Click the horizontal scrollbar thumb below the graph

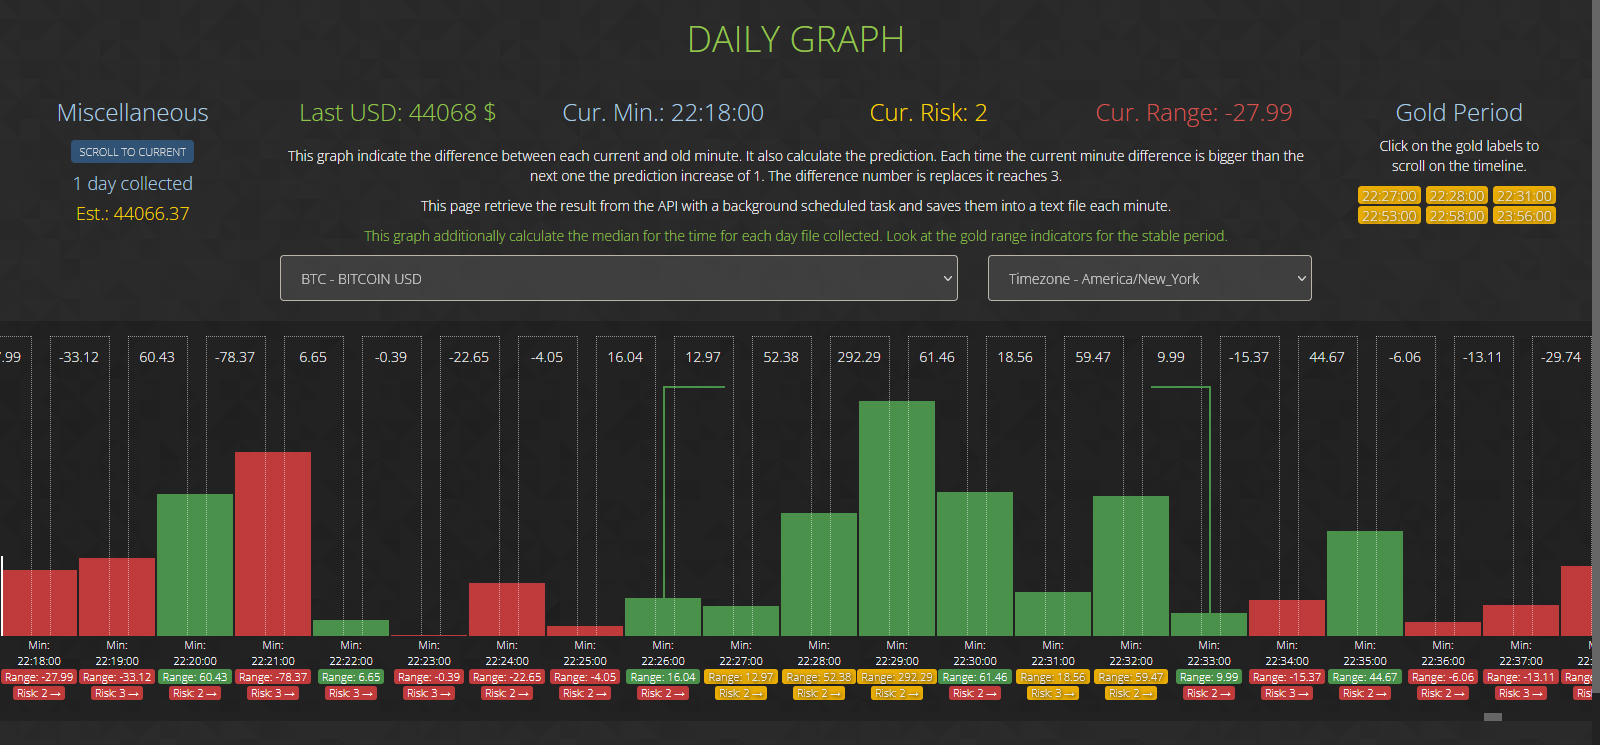click(1493, 717)
